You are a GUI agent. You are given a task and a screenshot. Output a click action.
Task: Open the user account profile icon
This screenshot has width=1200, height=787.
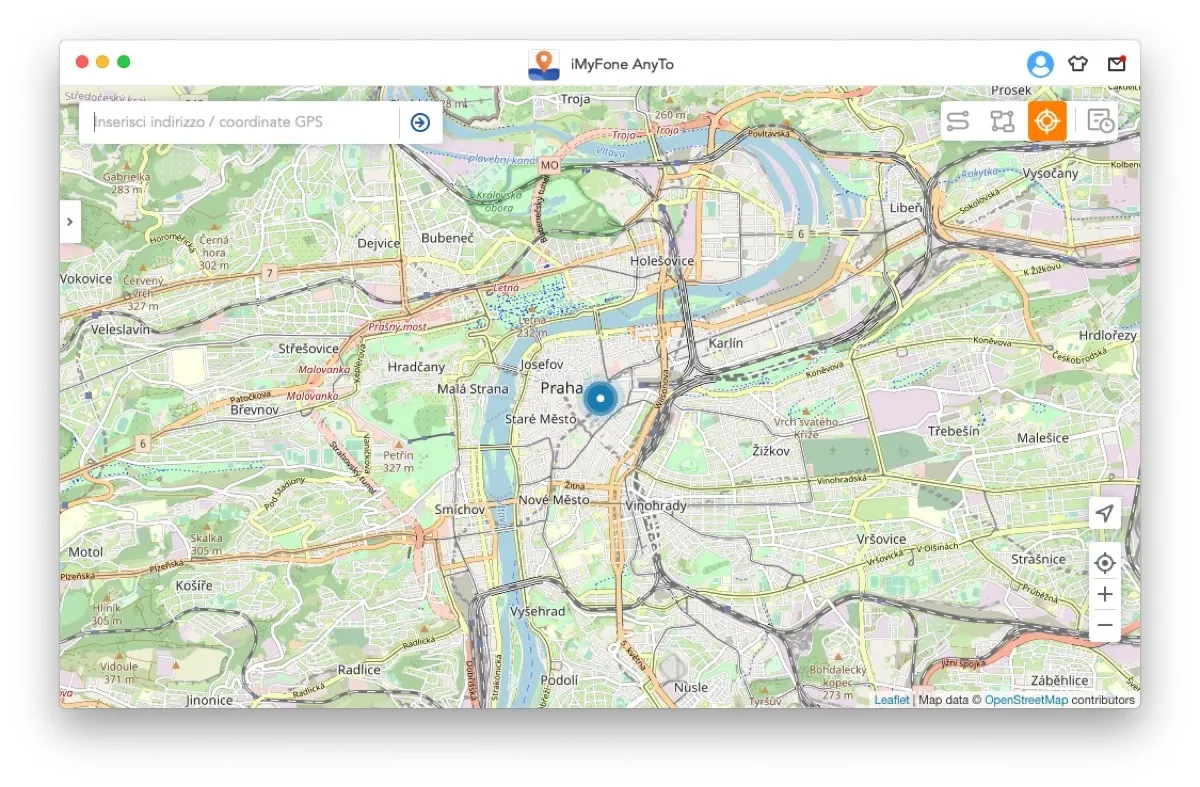click(x=1040, y=63)
